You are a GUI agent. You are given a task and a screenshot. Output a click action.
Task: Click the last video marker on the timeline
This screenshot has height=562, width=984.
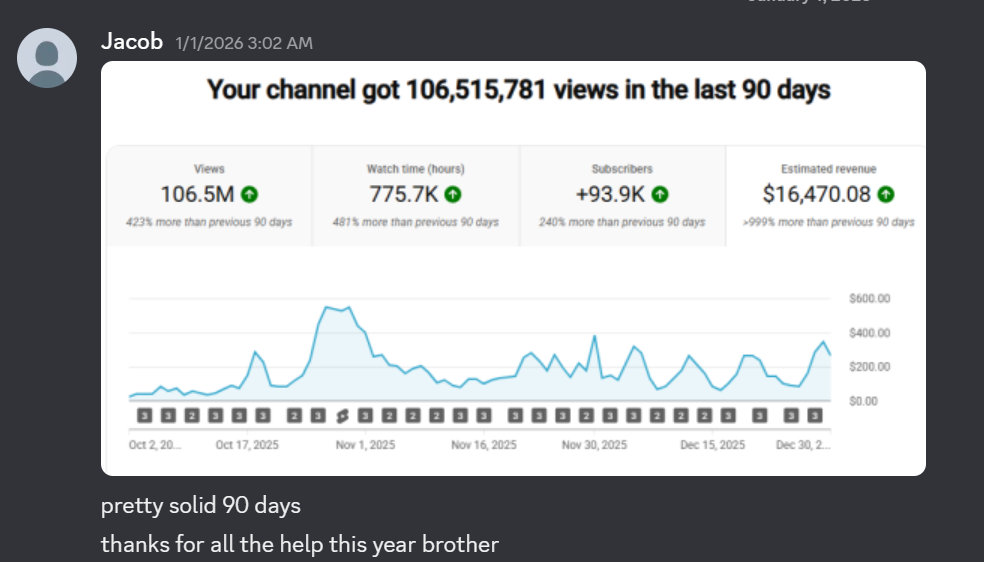pyautogui.click(x=815, y=416)
